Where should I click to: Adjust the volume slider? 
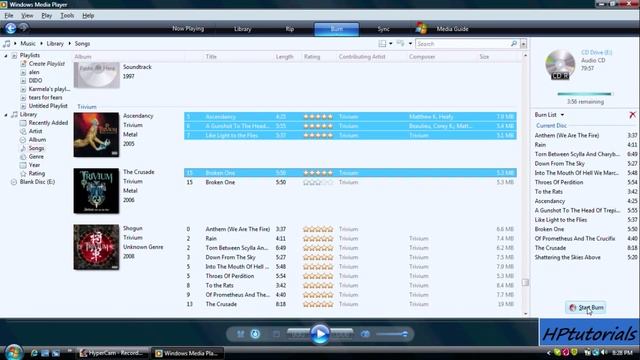click(392, 334)
